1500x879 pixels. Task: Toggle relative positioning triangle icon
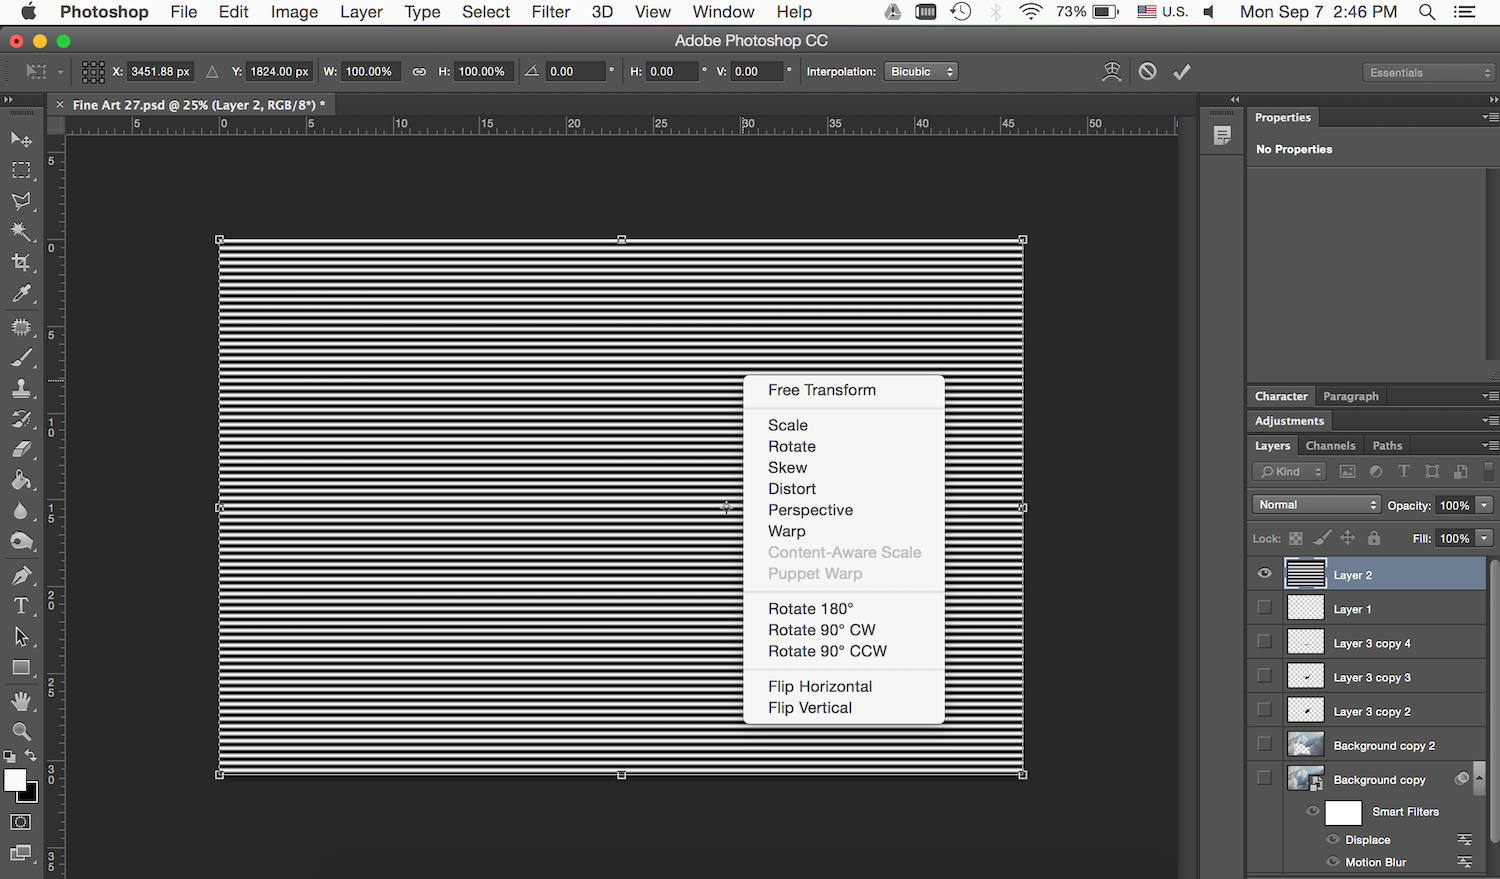(212, 72)
